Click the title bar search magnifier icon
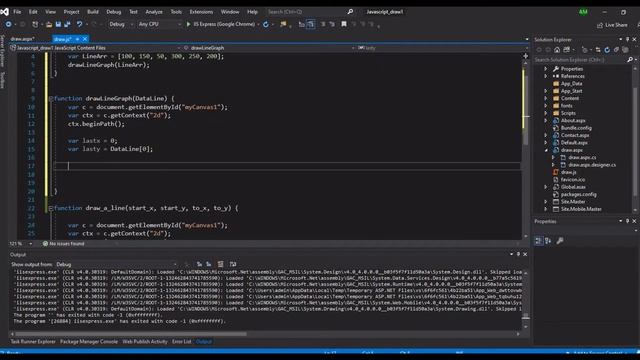The image size is (640, 360). coord(350,12)
